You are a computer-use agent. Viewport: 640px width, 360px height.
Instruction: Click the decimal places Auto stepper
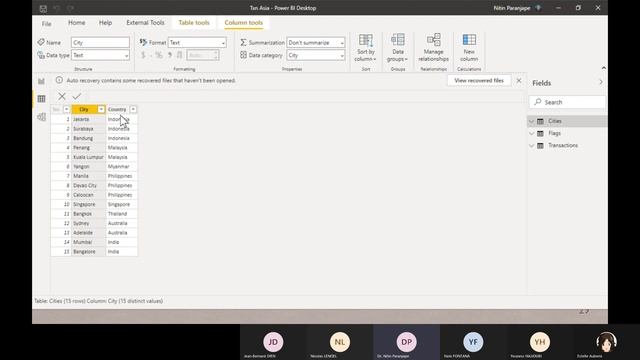pyautogui.click(x=203, y=55)
